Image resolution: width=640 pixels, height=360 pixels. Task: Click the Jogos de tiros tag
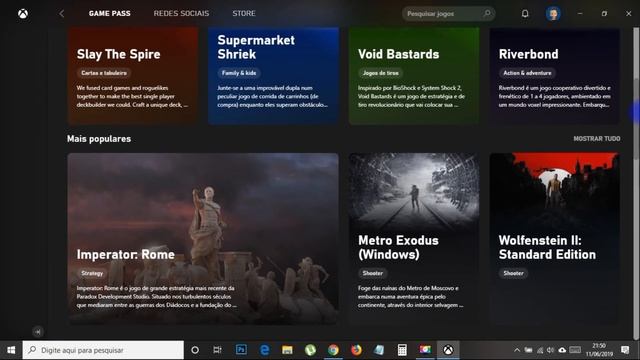pyautogui.click(x=380, y=73)
